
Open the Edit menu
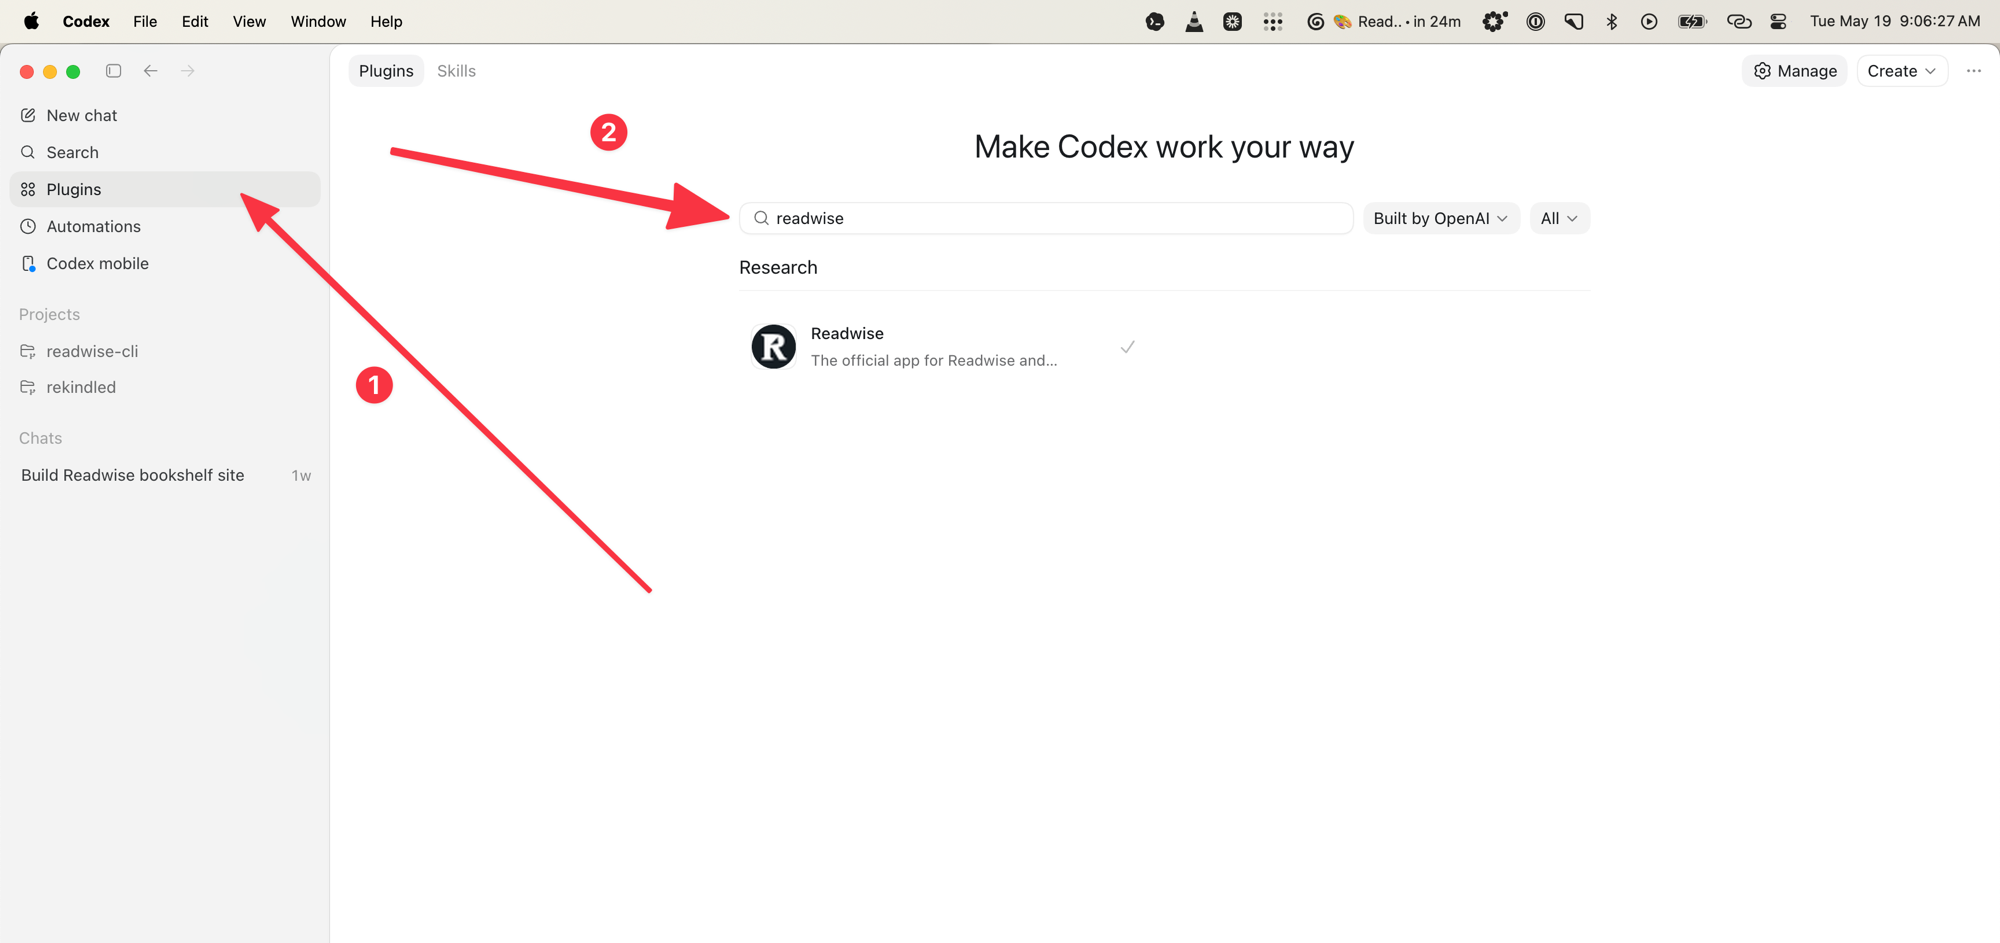coord(195,21)
